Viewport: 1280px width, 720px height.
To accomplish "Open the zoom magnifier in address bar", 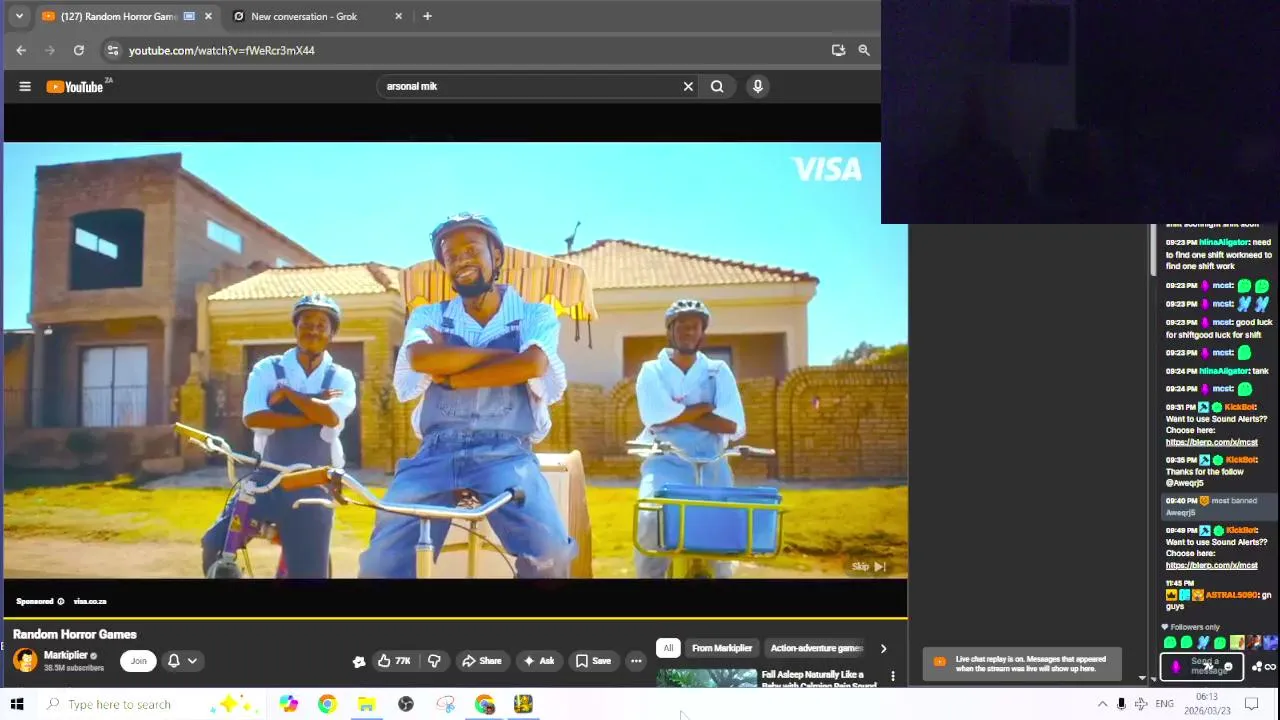I will coord(864,50).
